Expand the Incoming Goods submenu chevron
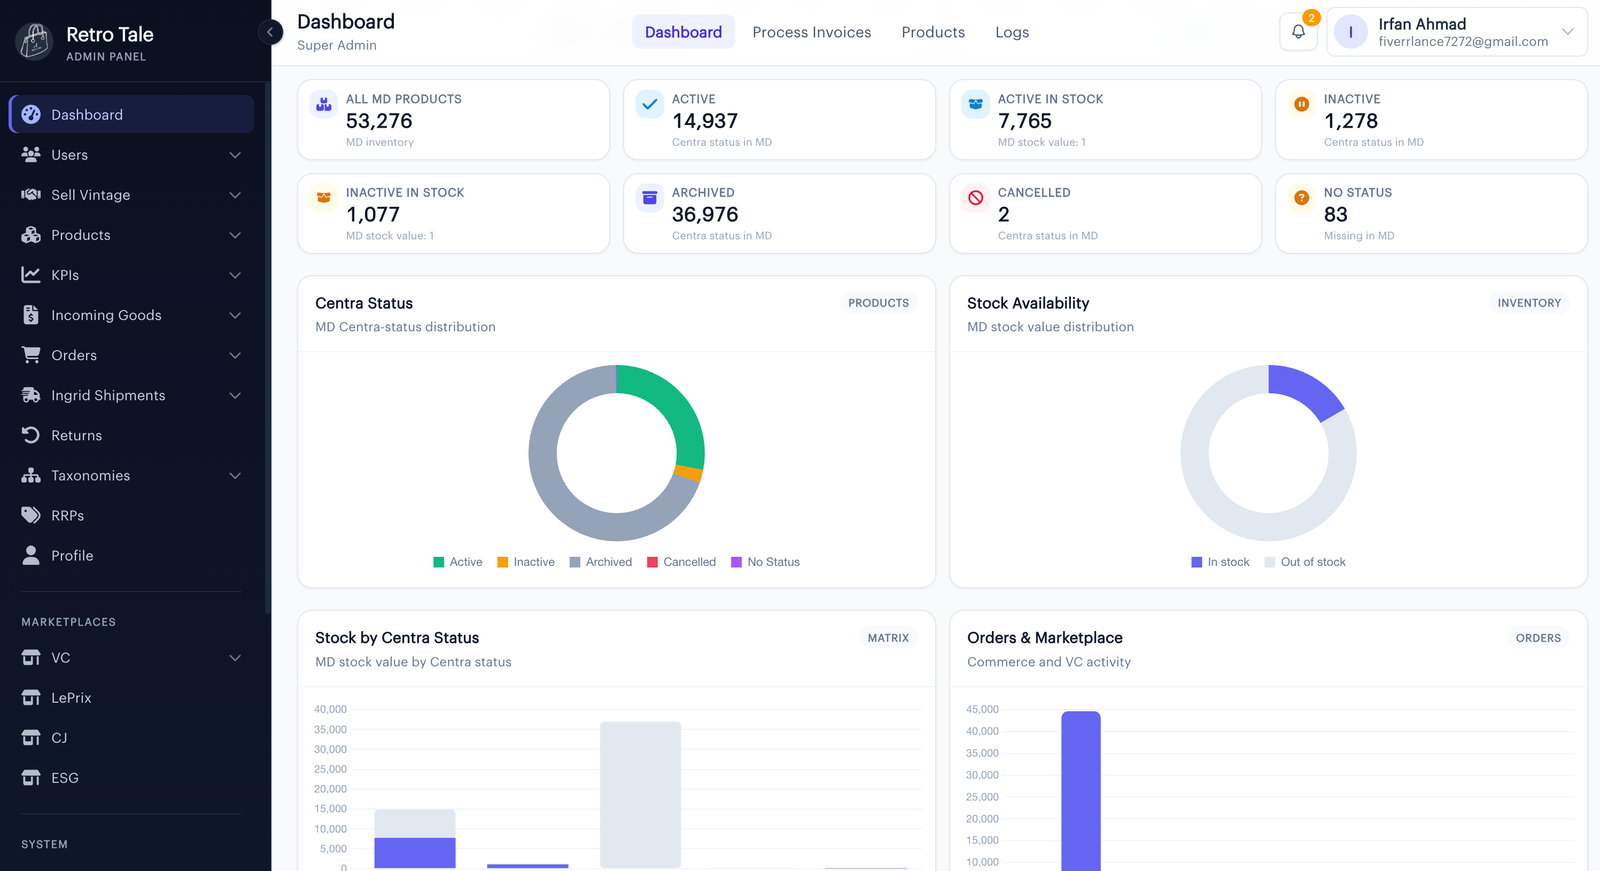The height and width of the screenshot is (871, 1600). (x=235, y=315)
